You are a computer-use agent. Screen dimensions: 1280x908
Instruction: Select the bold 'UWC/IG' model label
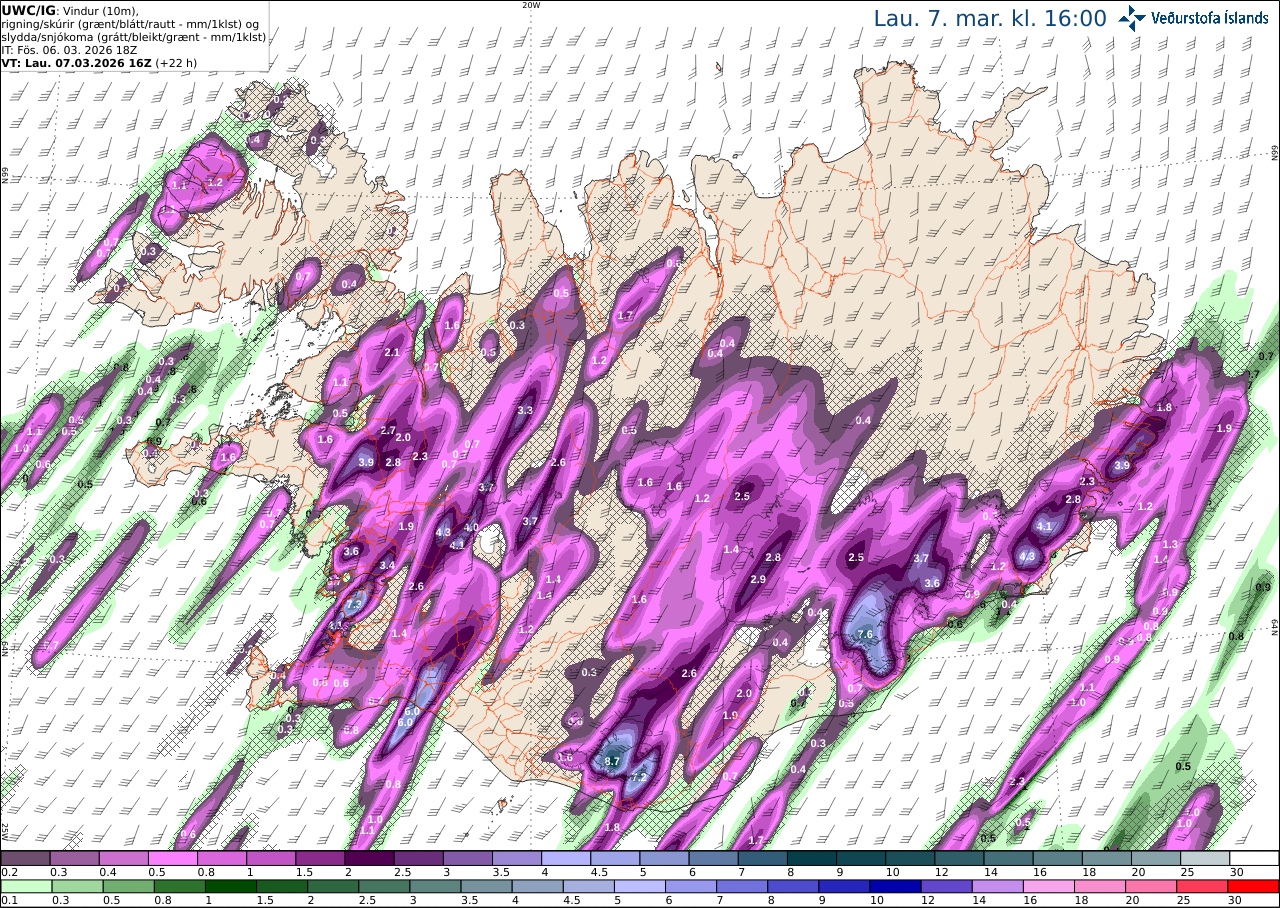(x=30, y=11)
